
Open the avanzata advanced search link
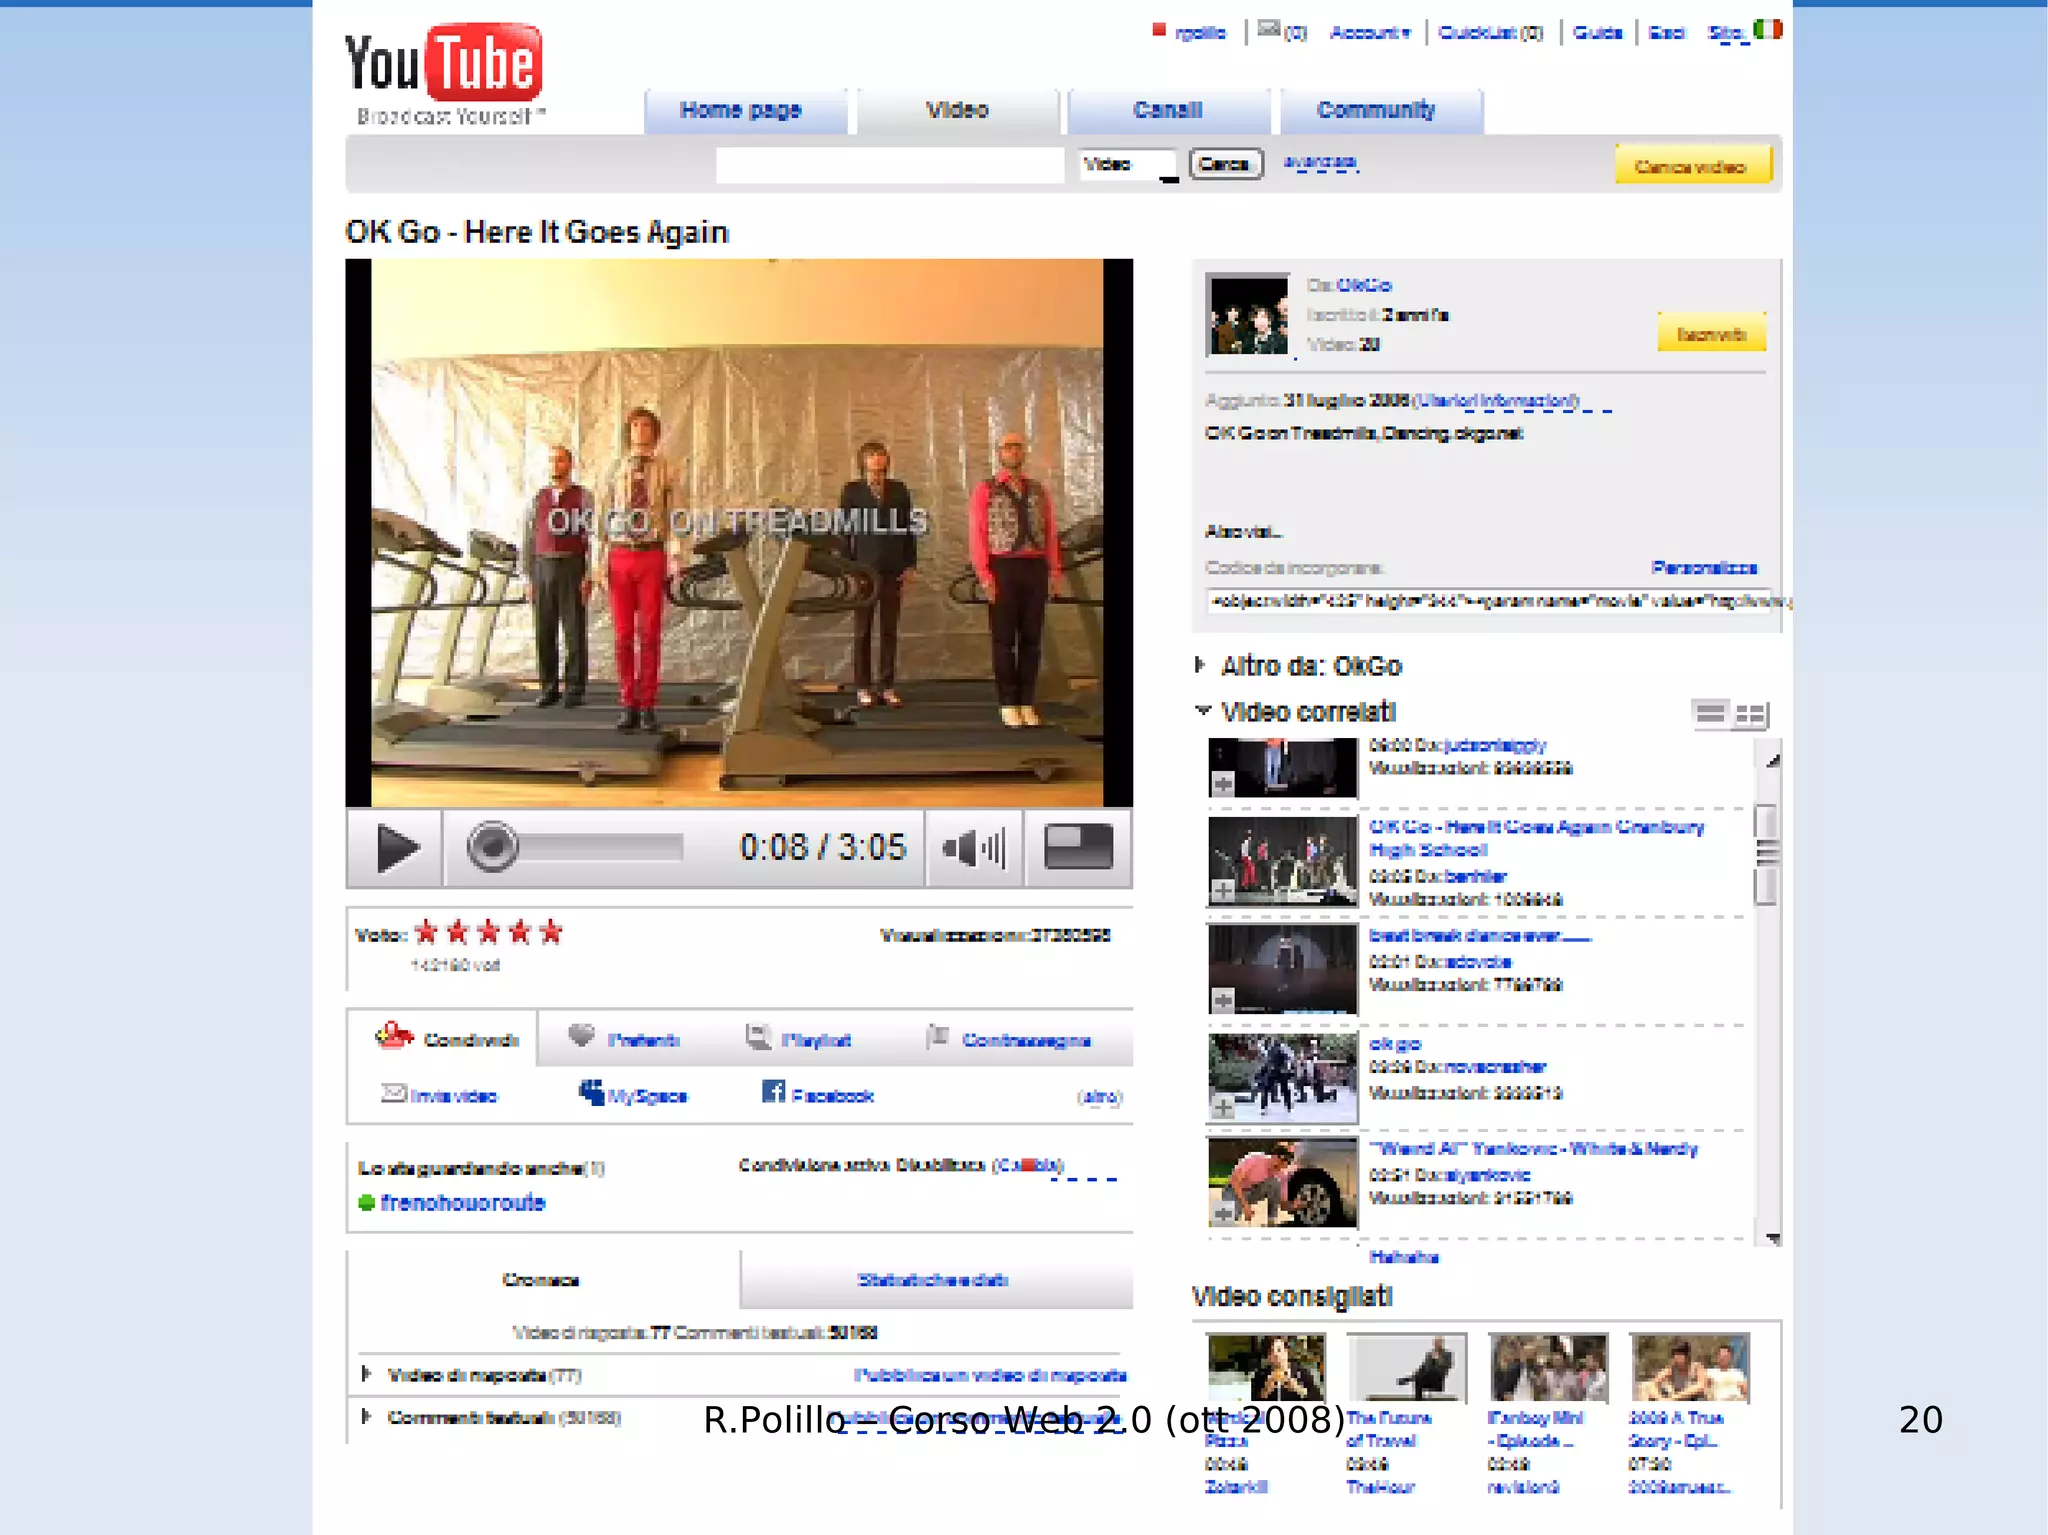coord(1320,162)
